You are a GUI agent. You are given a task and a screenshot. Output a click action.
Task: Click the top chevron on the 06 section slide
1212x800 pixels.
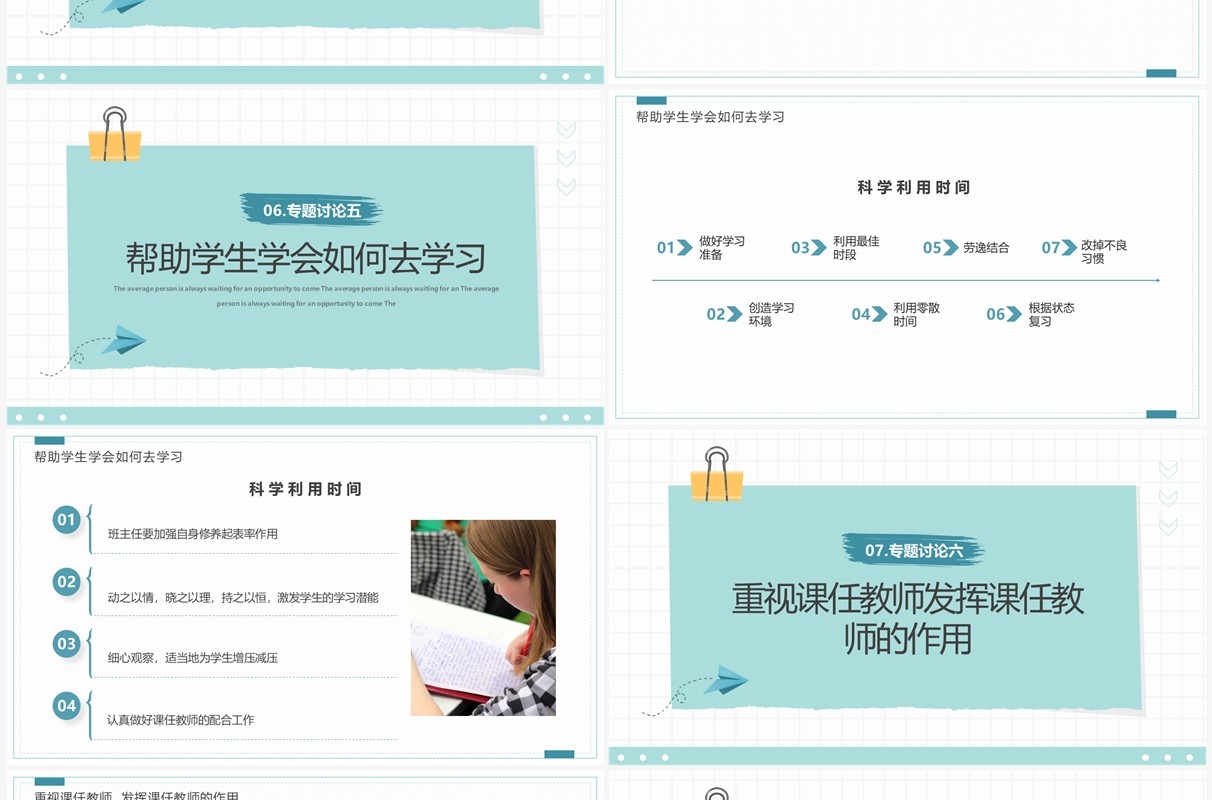[566, 130]
